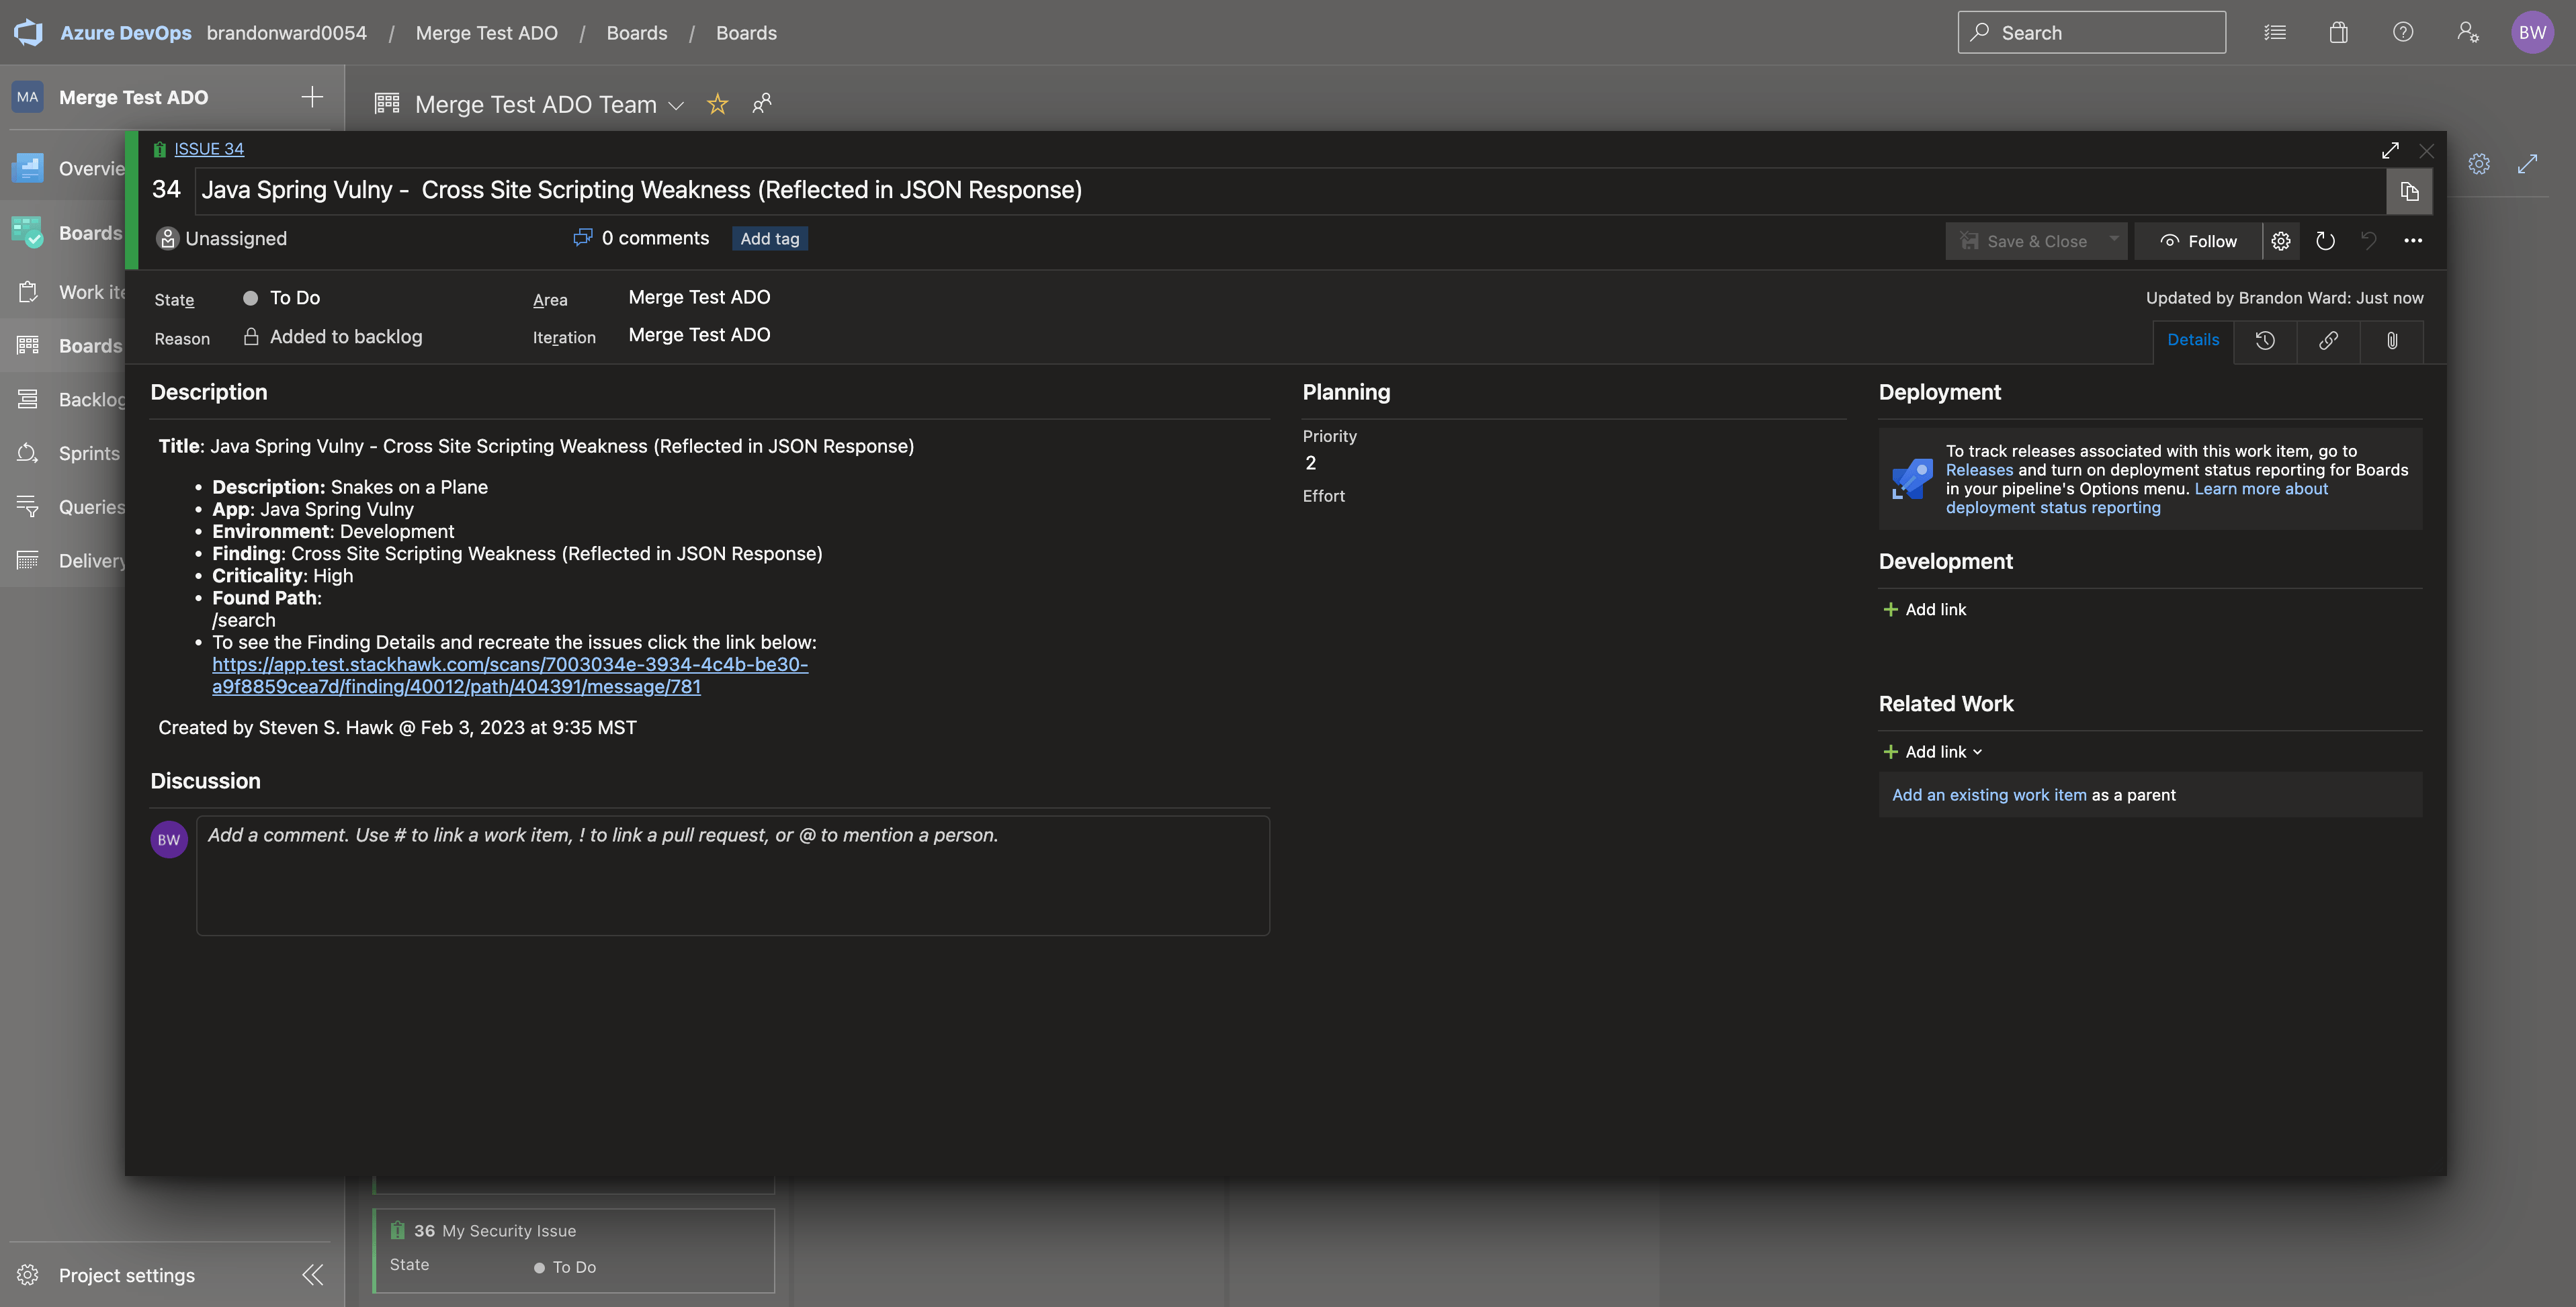
Task: Click the refresh work item icon
Action: pyautogui.click(x=2325, y=241)
